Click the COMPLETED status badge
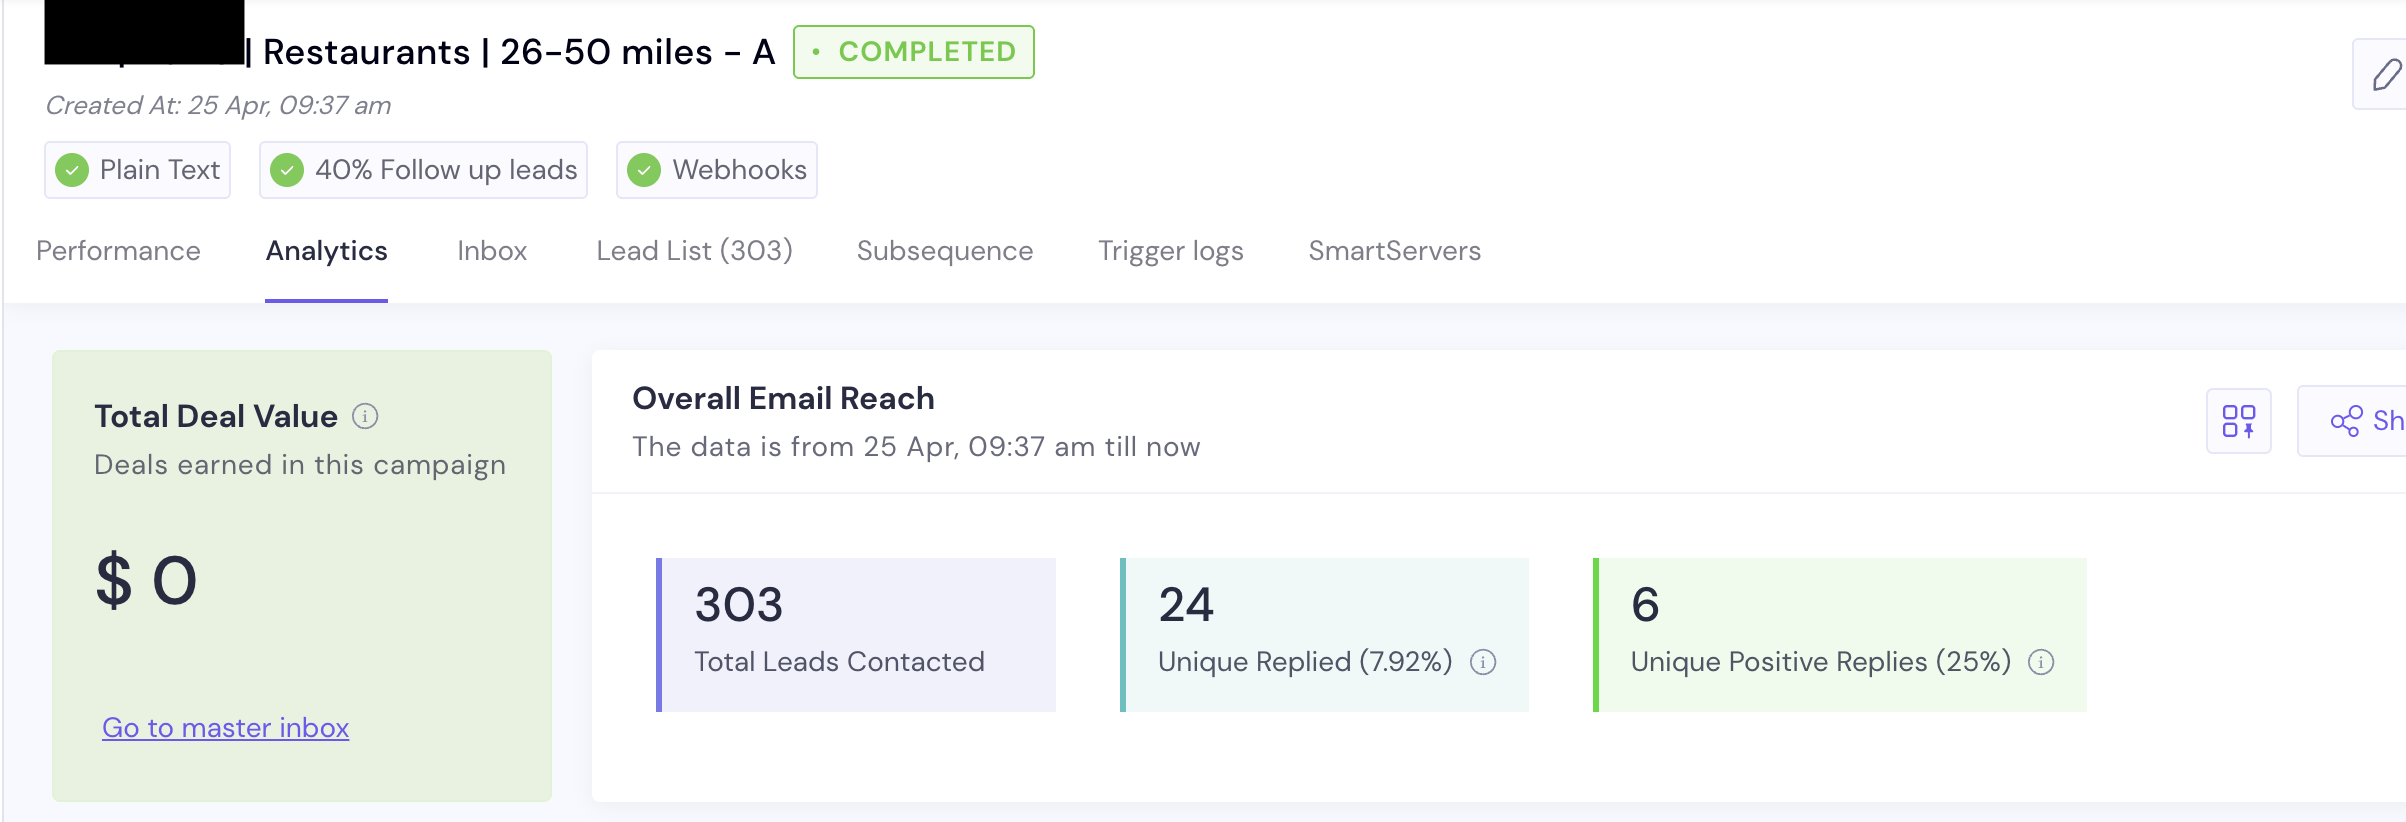This screenshot has width=2406, height=822. [913, 52]
